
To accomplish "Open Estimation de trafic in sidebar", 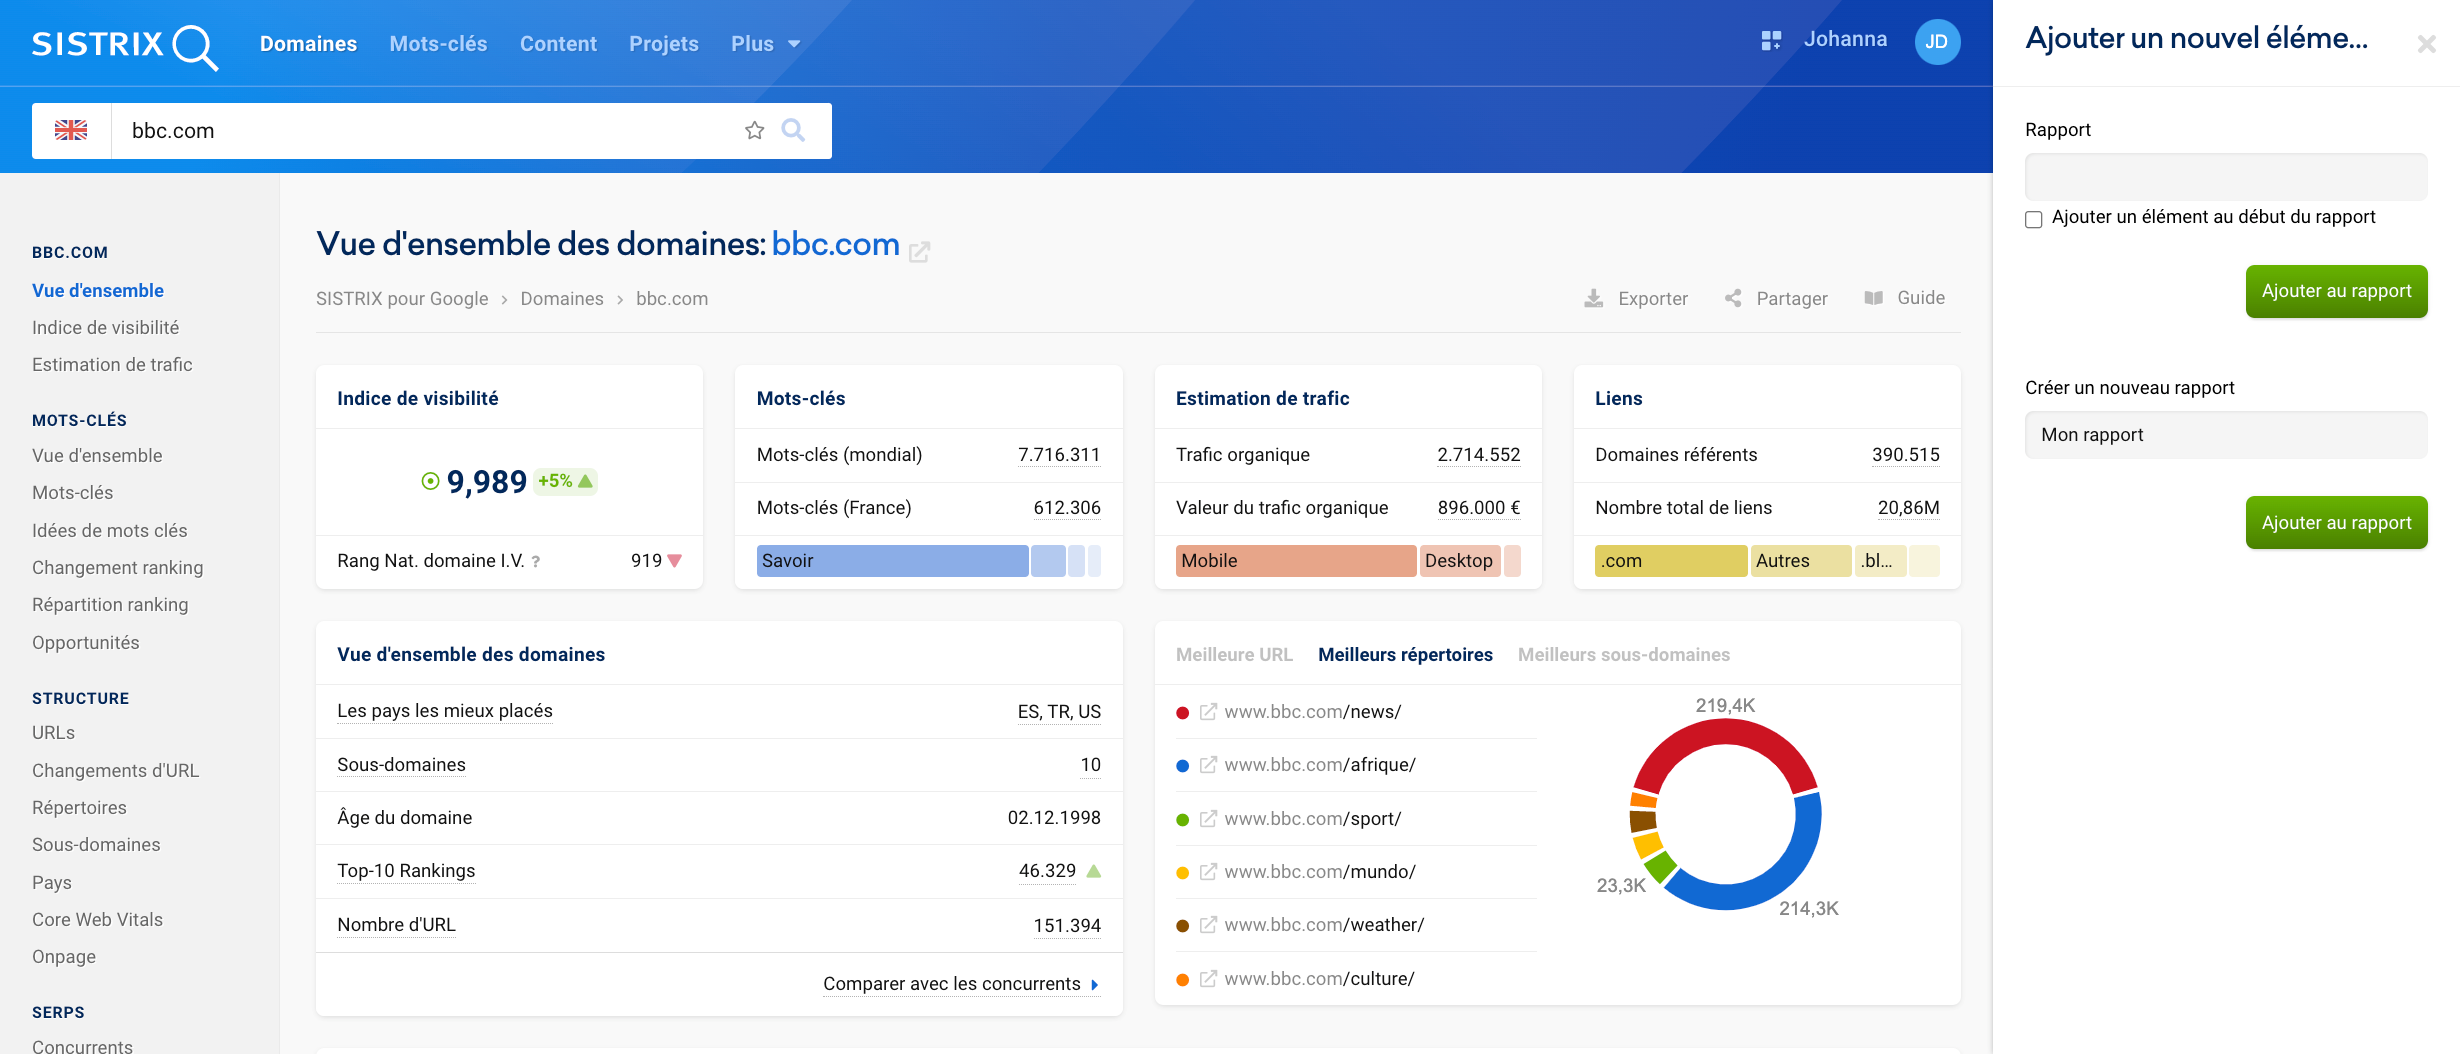I will coord(112,365).
